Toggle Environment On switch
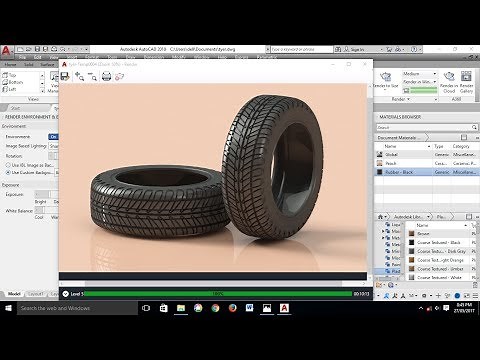This screenshot has width=480, height=360. [53, 137]
